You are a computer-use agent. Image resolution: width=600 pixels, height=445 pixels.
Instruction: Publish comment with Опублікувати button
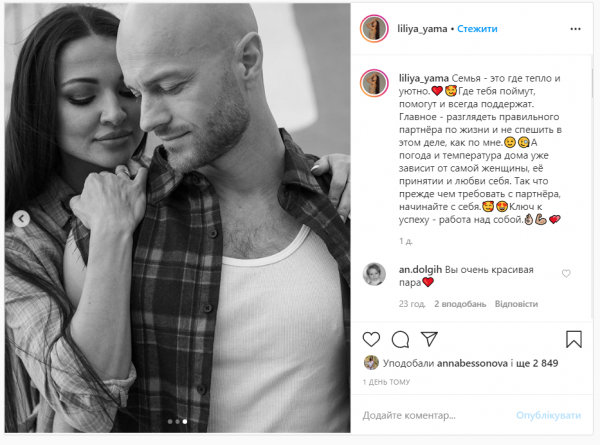548,415
